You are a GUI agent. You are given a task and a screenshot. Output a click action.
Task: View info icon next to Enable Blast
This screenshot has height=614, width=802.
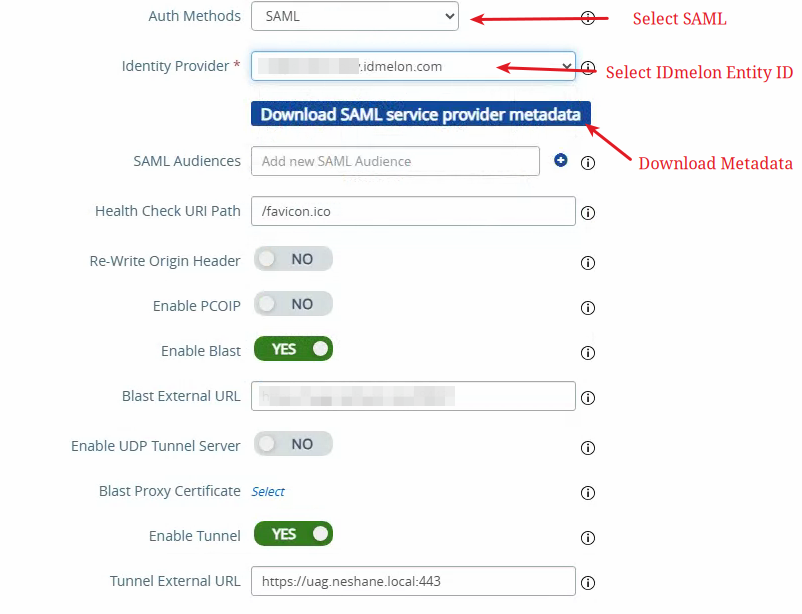click(x=588, y=353)
